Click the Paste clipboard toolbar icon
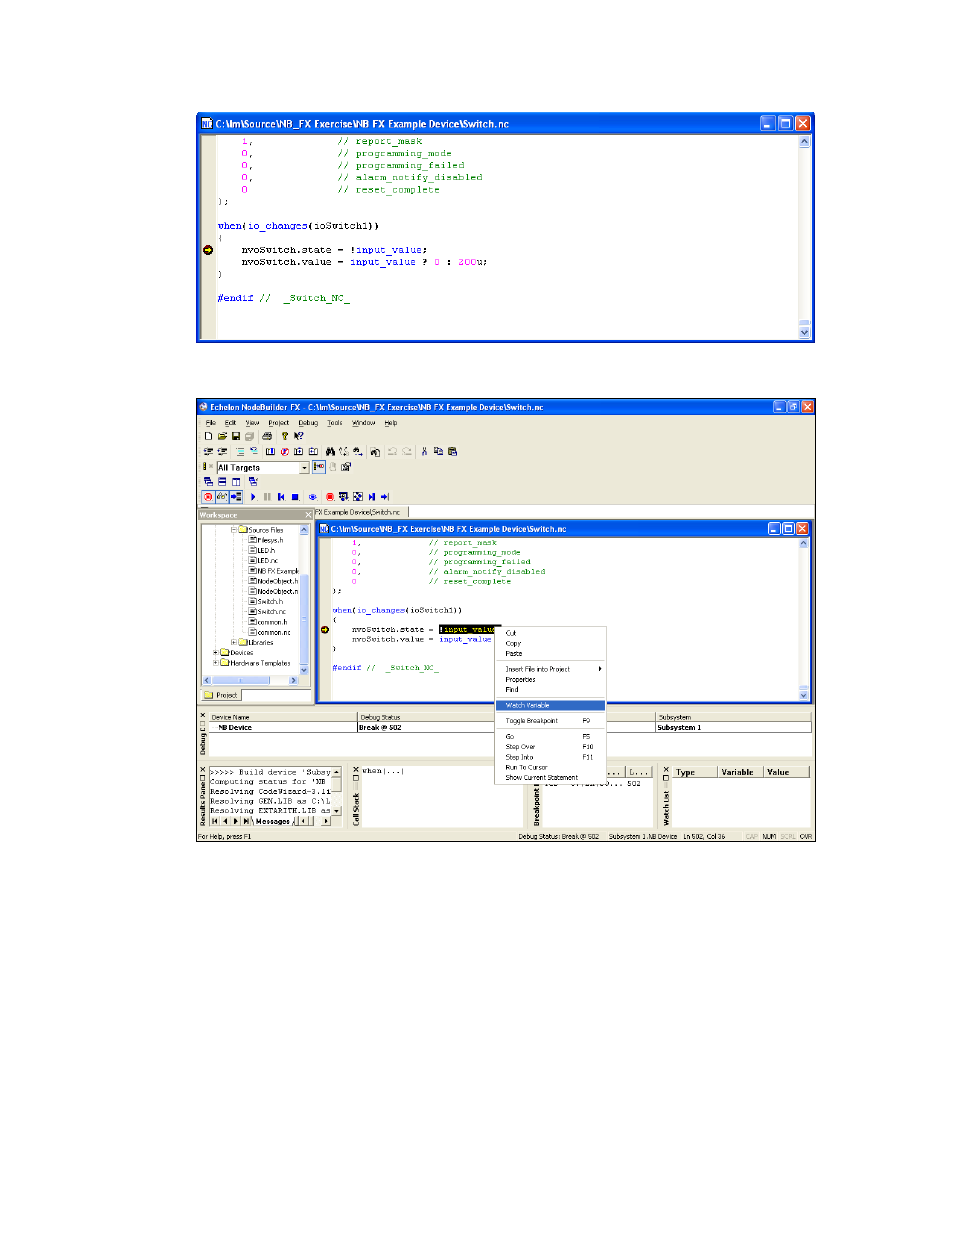This screenshot has height=1235, width=954. pyautogui.click(x=452, y=451)
